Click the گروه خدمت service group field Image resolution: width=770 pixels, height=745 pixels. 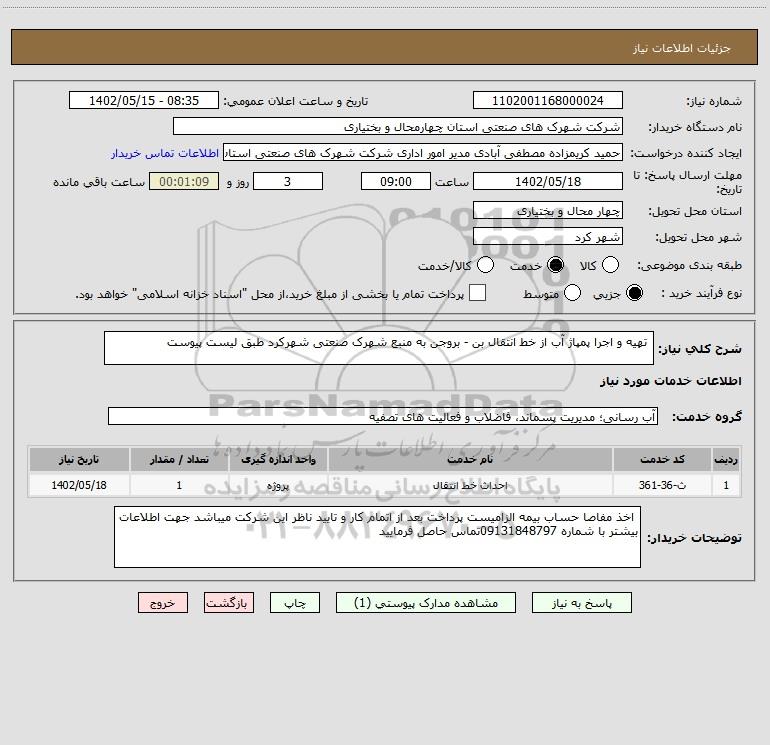383,416
